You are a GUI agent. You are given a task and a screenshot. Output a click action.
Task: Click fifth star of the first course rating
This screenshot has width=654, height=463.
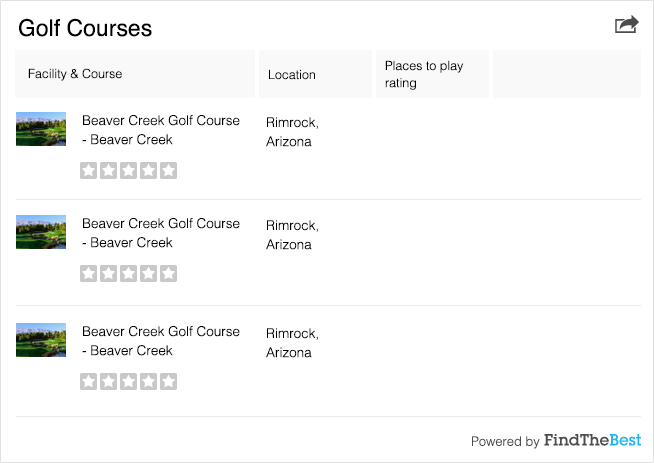[168, 170]
